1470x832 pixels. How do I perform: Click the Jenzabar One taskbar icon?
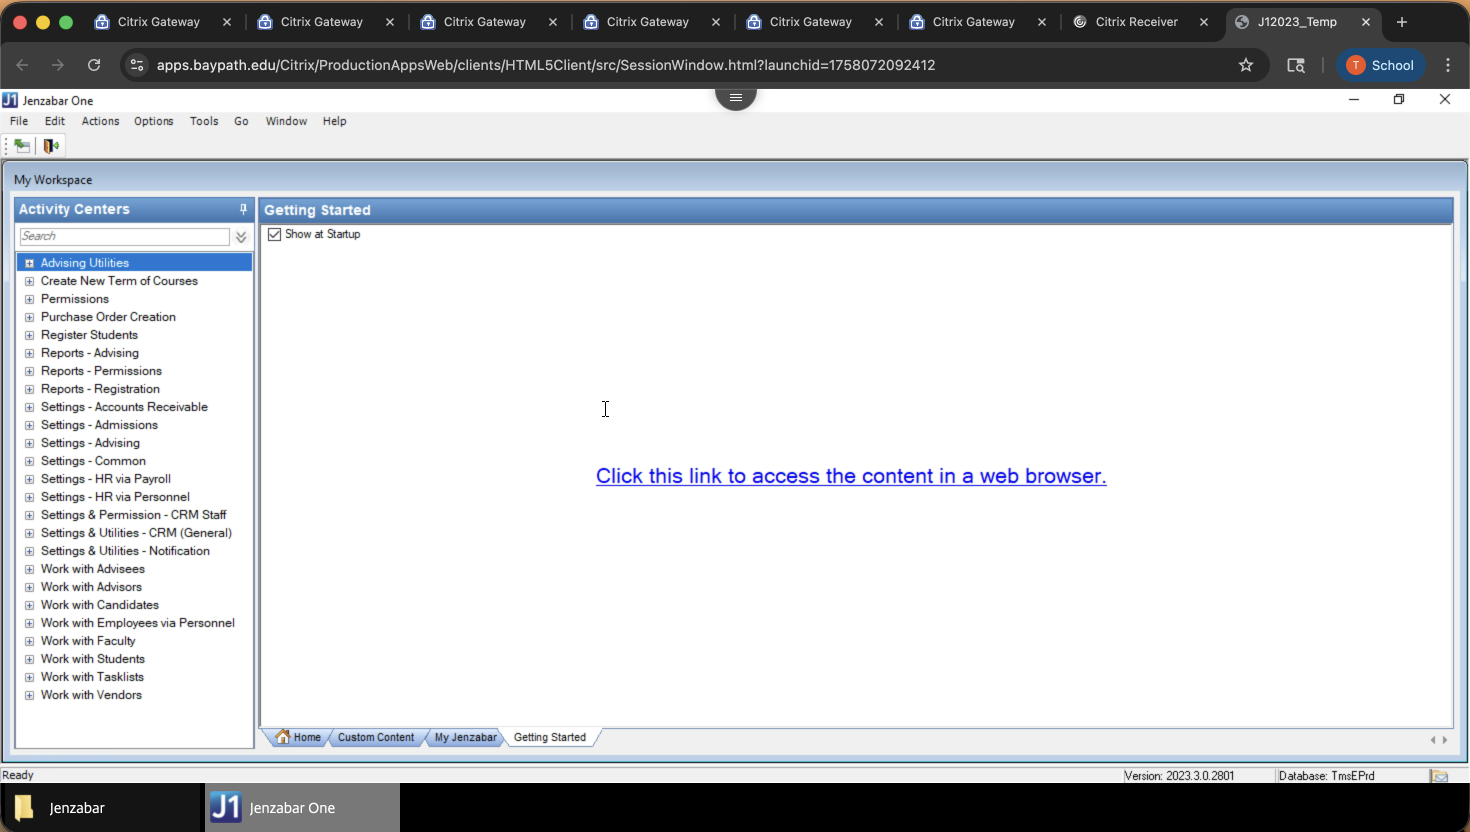pyautogui.click(x=226, y=807)
